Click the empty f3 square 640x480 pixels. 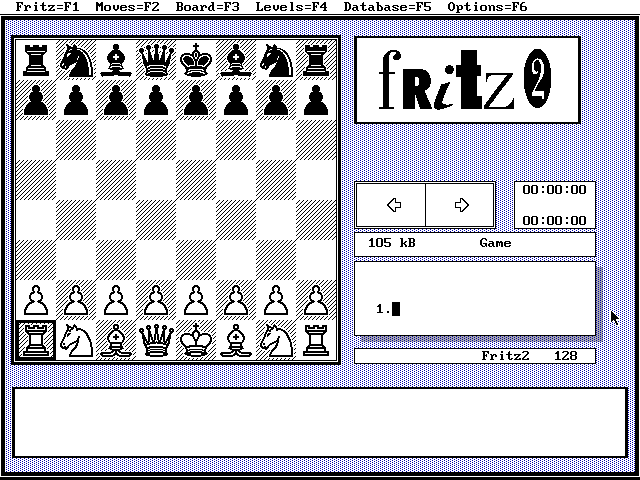click(236, 260)
